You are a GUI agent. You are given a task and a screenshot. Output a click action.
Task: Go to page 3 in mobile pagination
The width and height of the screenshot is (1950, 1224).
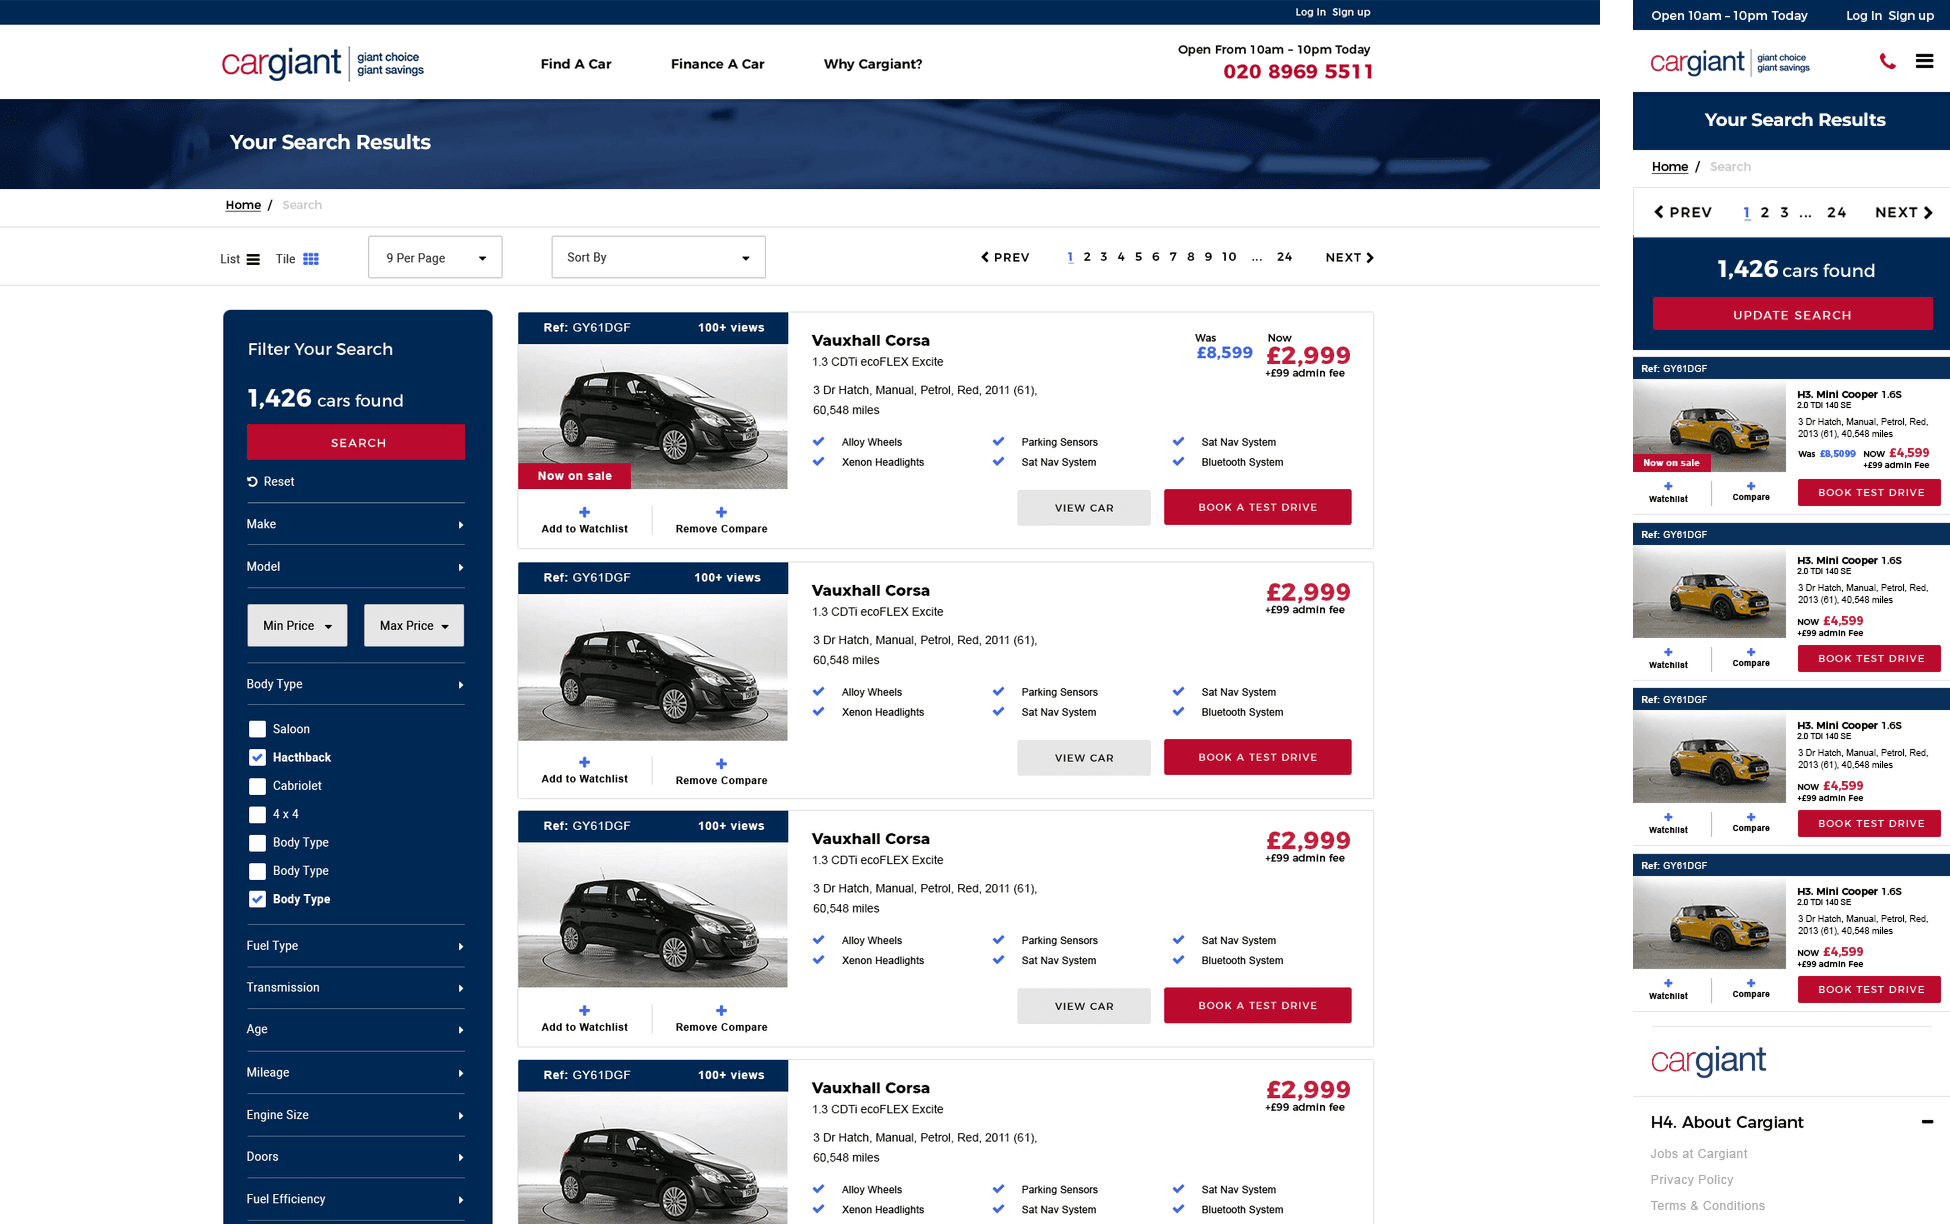(x=1784, y=212)
